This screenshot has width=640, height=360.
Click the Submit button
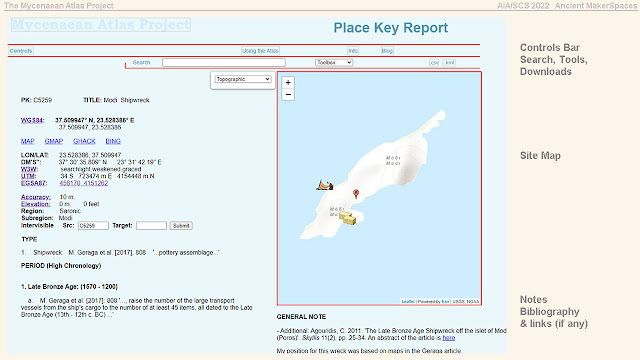(x=181, y=226)
